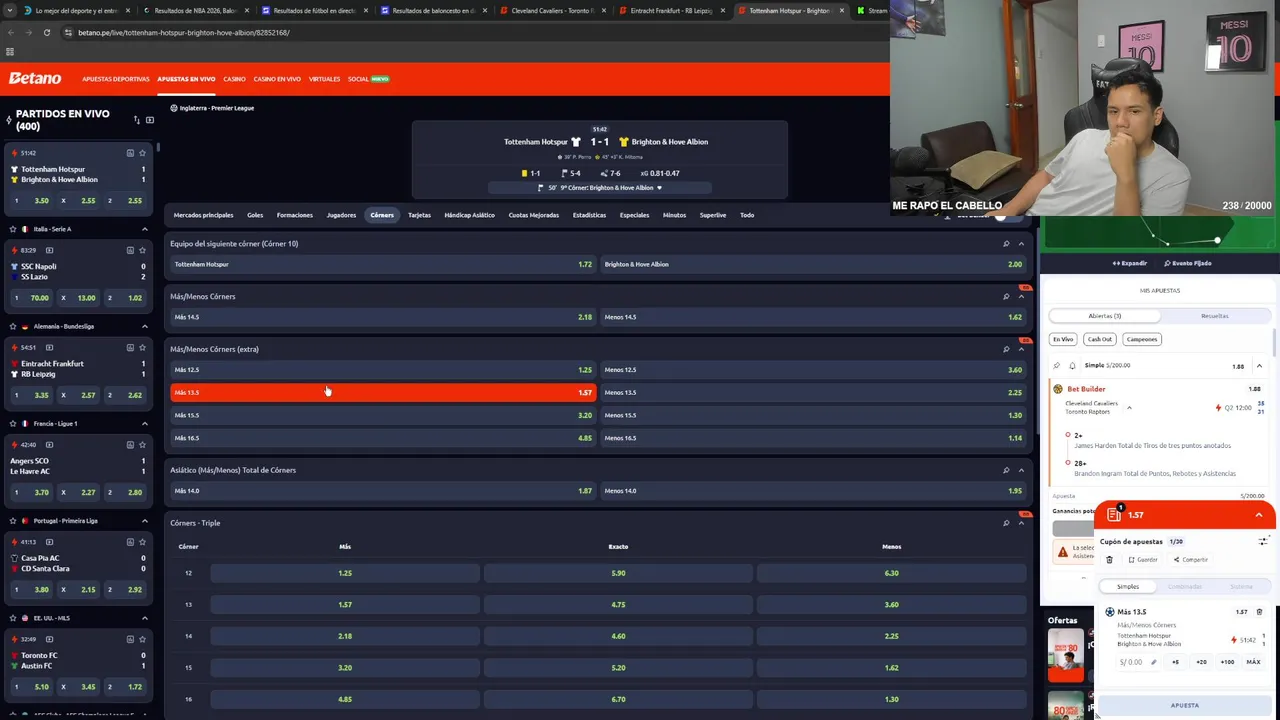The width and height of the screenshot is (1280, 720).
Task: Collapse the Italia - Serie A section
Action: (144, 229)
